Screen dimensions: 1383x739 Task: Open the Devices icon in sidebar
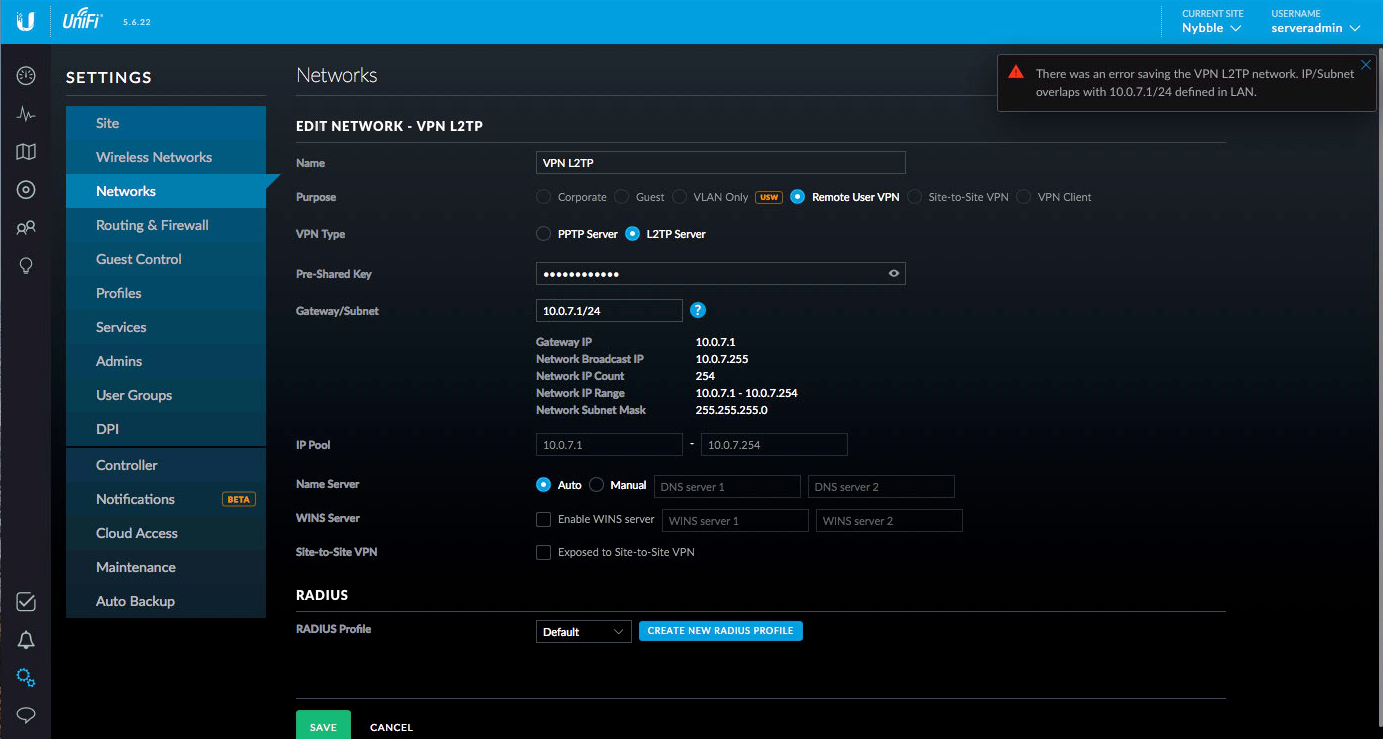(26, 190)
